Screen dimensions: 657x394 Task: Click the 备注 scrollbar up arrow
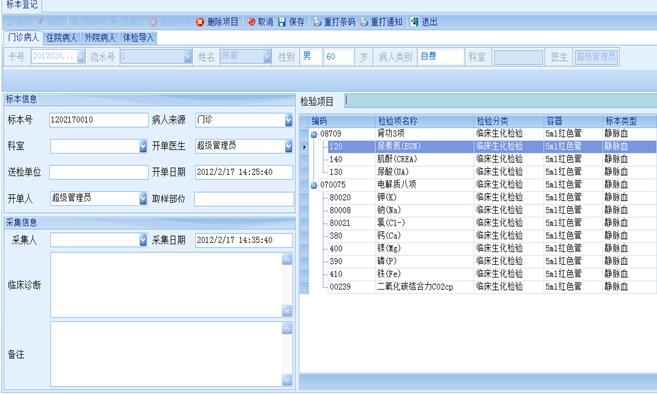(287, 329)
